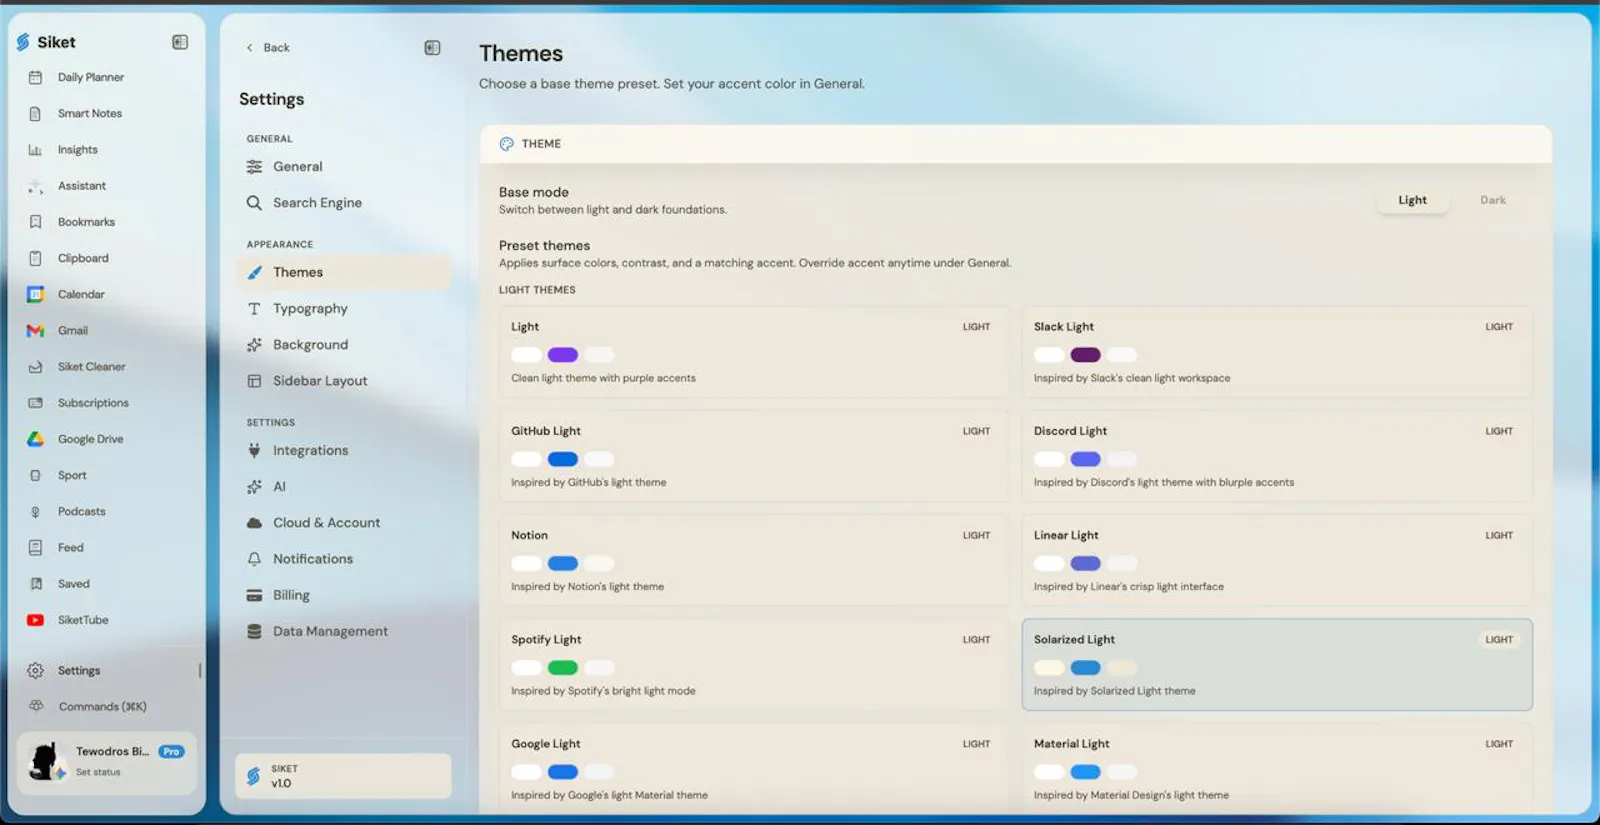The width and height of the screenshot is (1600, 825).
Task: Collapse the main Siket sidebar via the panel icon
Action: (180, 42)
